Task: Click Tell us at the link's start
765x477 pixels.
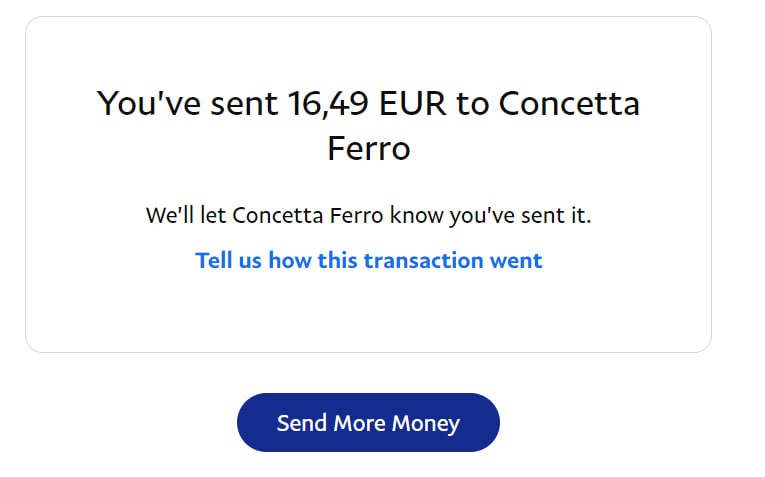Action: (x=227, y=261)
